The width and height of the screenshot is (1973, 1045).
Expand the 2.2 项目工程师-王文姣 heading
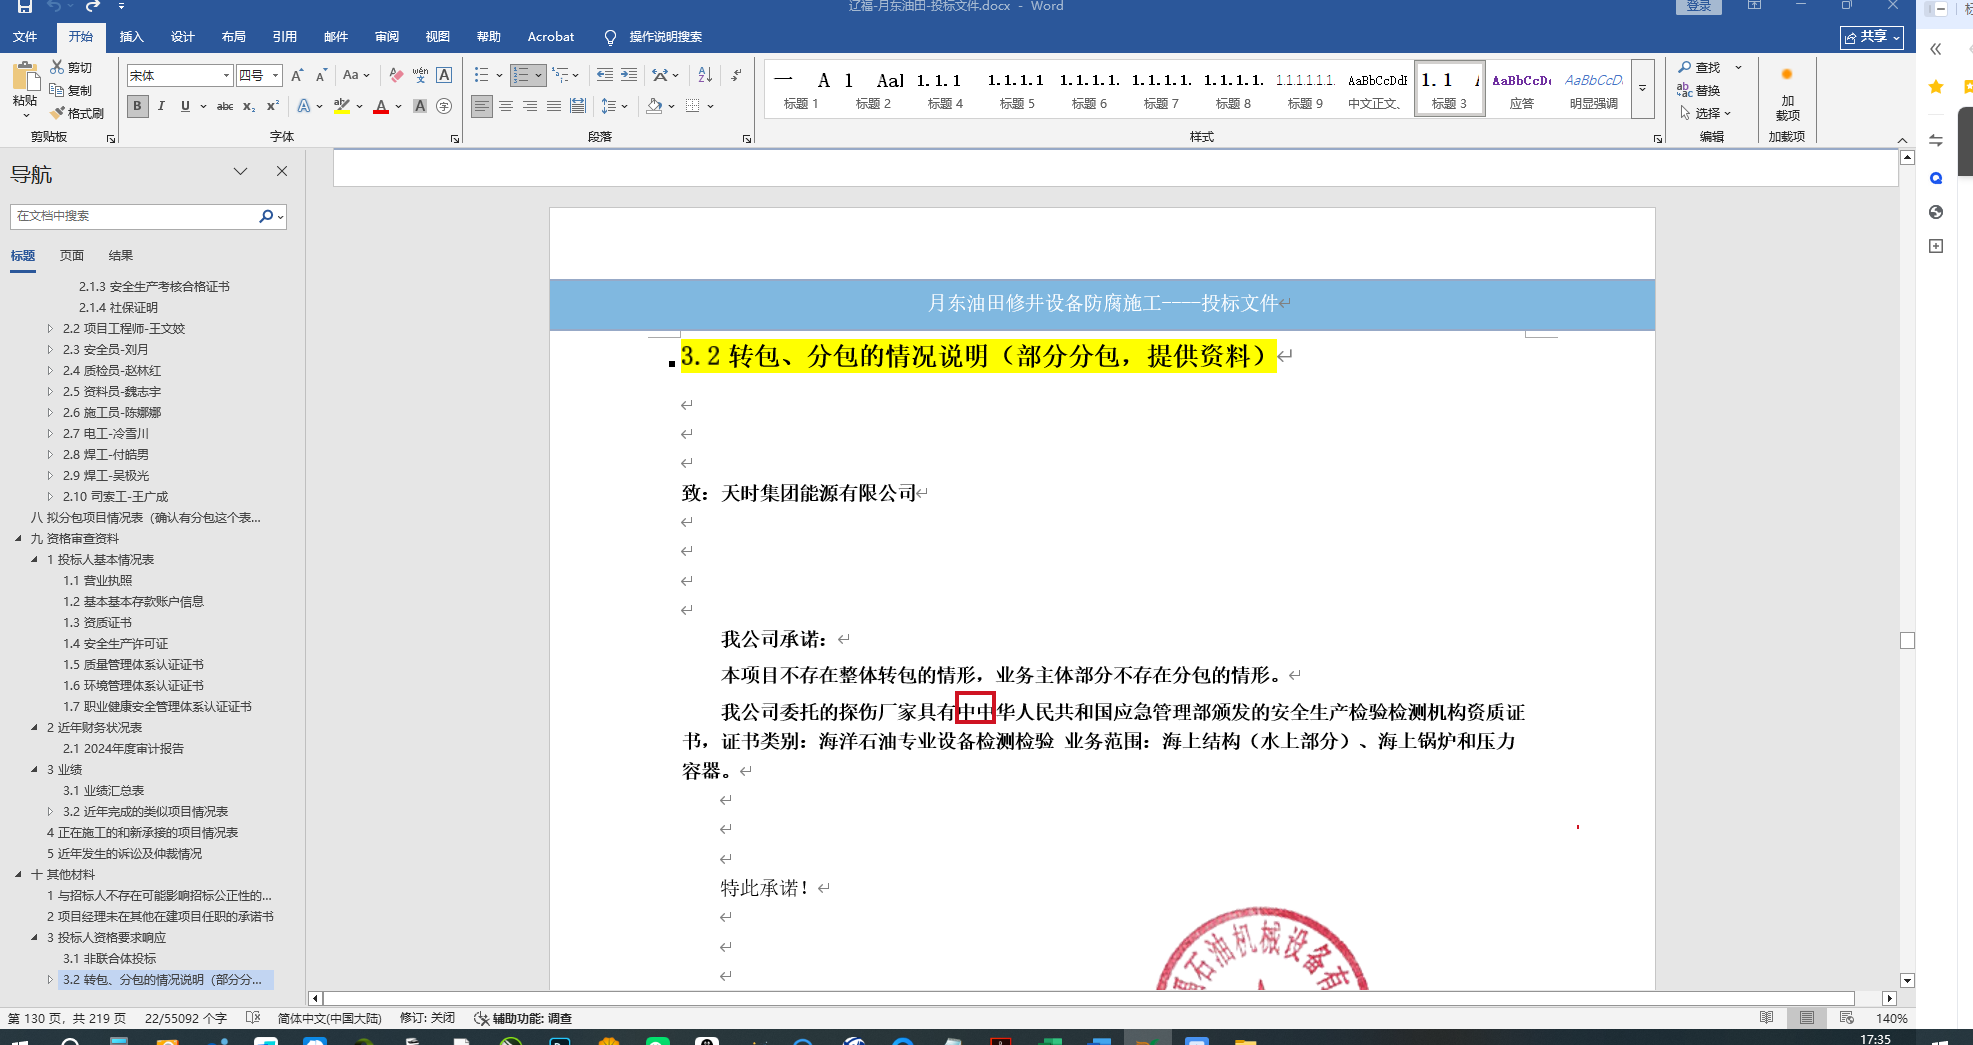[50, 328]
